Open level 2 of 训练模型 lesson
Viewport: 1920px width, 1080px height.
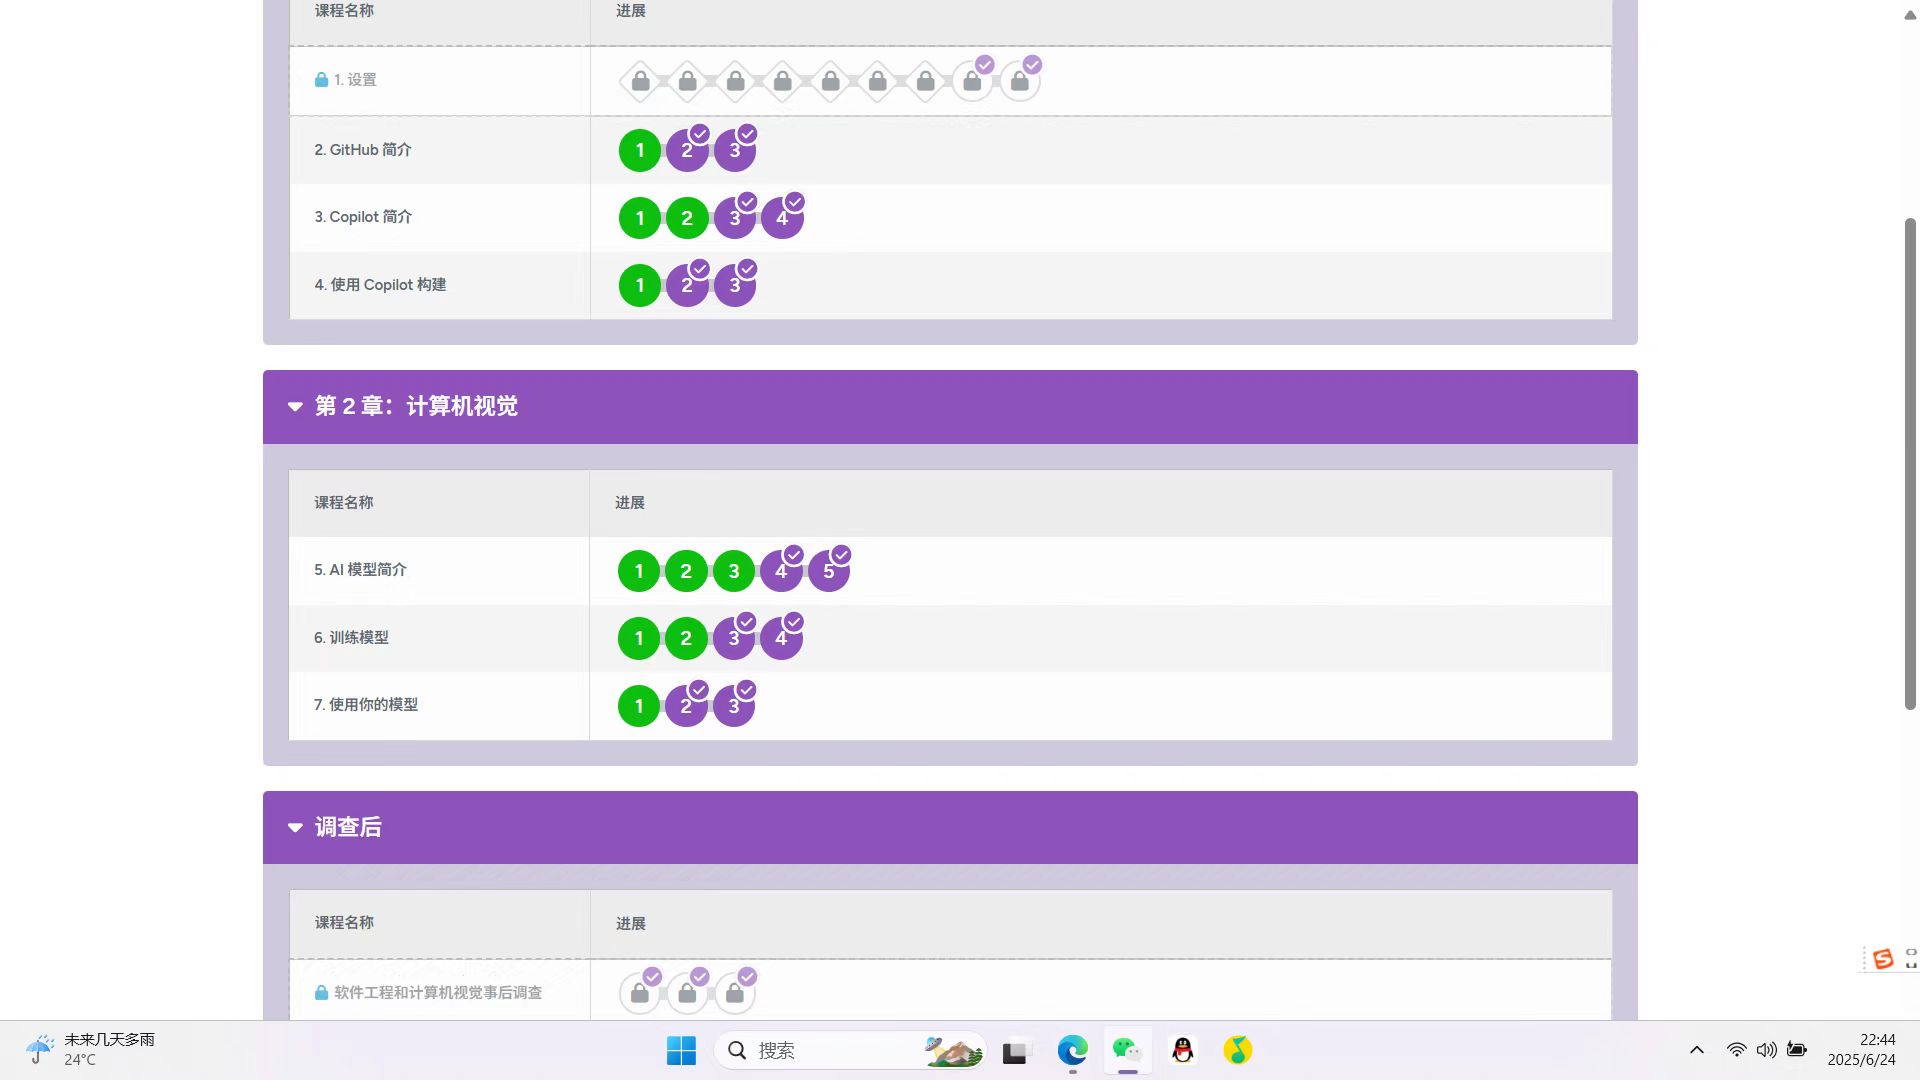click(x=686, y=639)
